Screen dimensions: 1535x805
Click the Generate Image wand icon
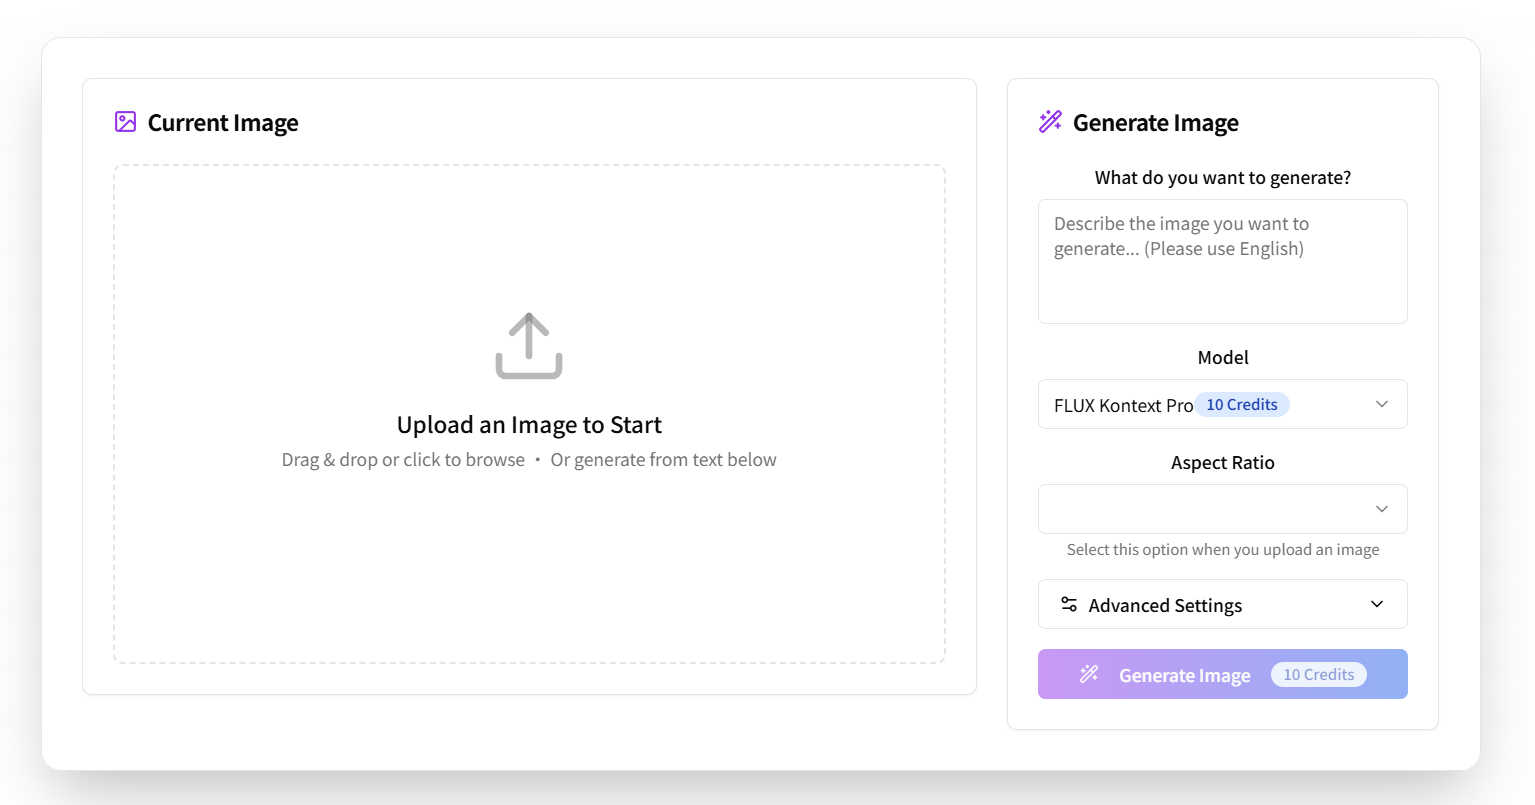(x=1048, y=120)
